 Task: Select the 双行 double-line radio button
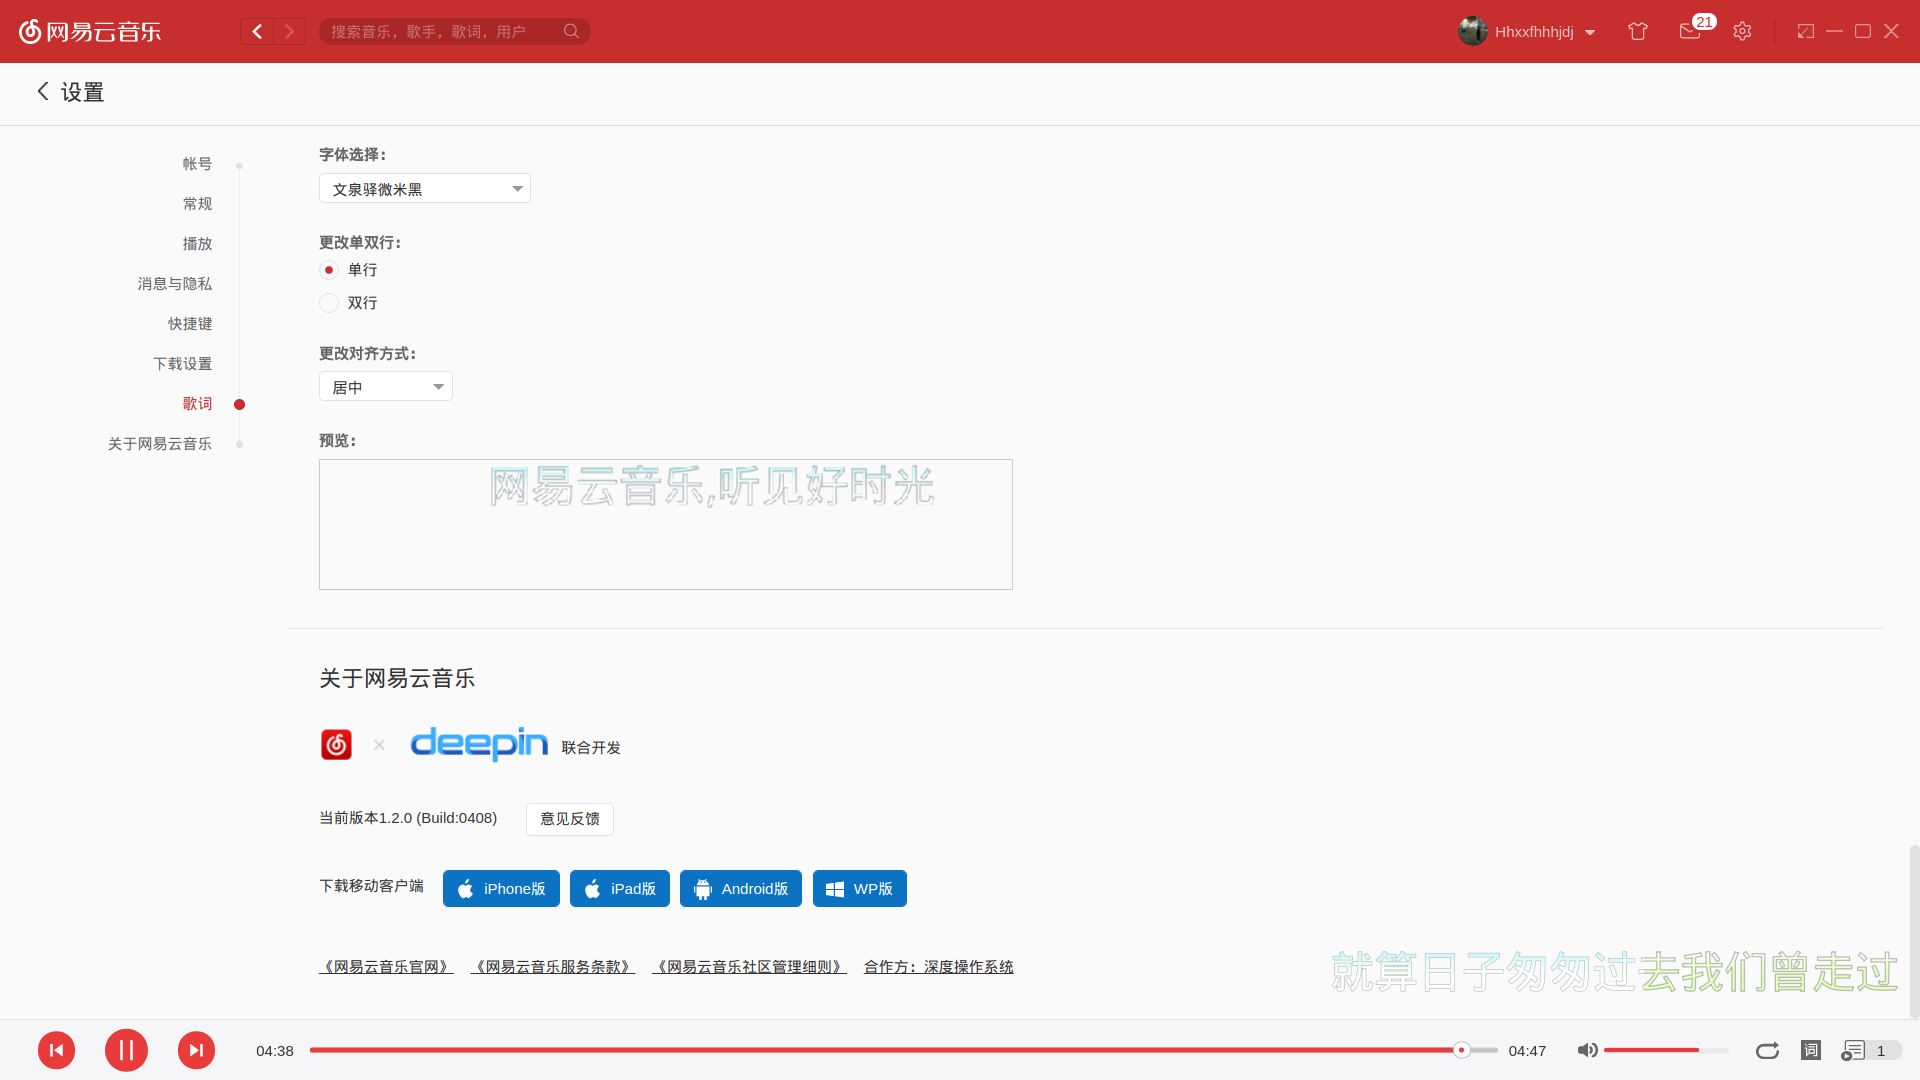(x=329, y=303)
